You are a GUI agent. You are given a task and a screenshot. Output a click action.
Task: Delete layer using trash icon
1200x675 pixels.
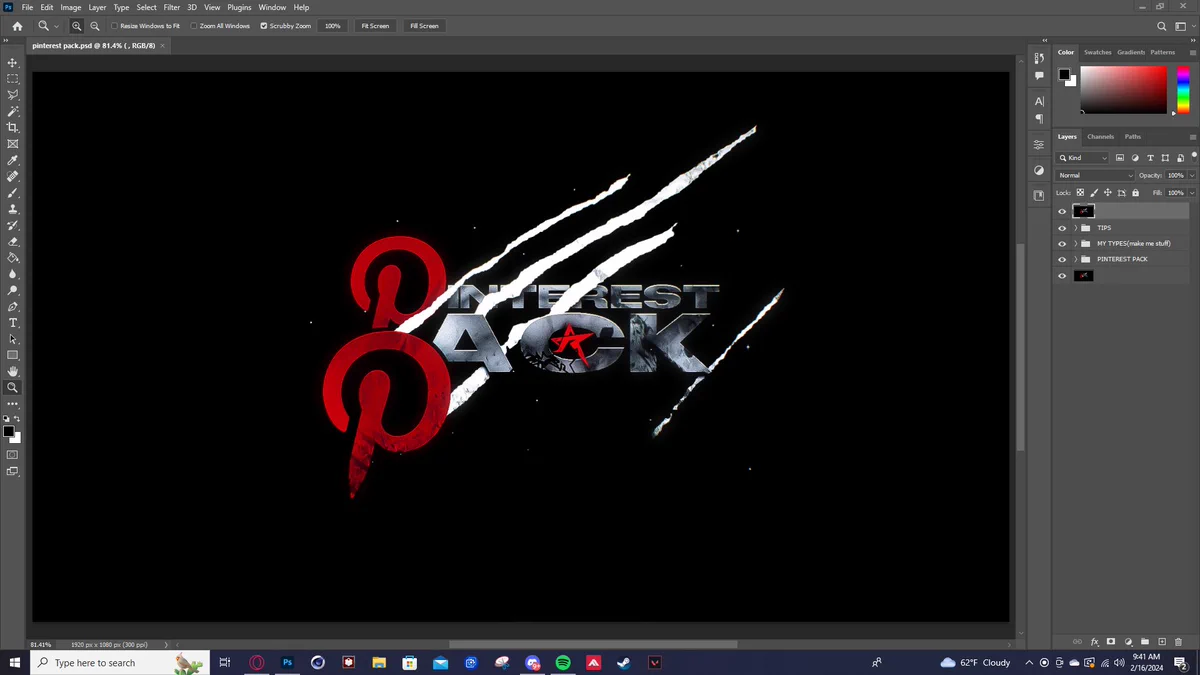click(1178, 642)
